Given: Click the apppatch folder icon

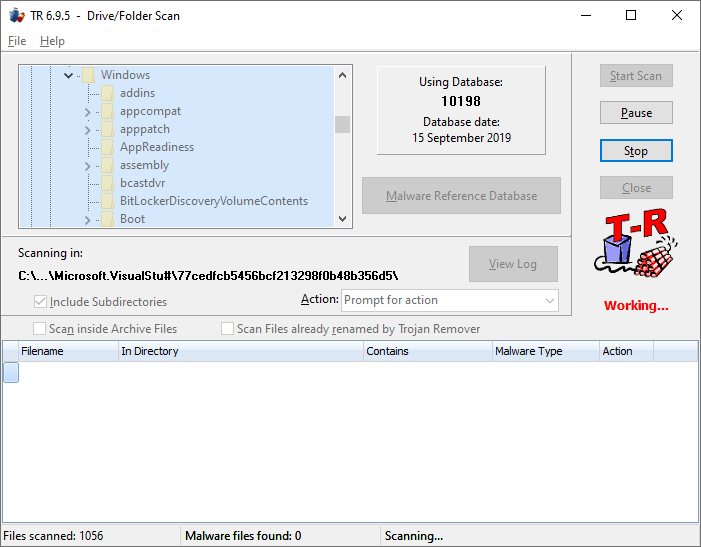Looking at the screenshot, I should point(107,129).
